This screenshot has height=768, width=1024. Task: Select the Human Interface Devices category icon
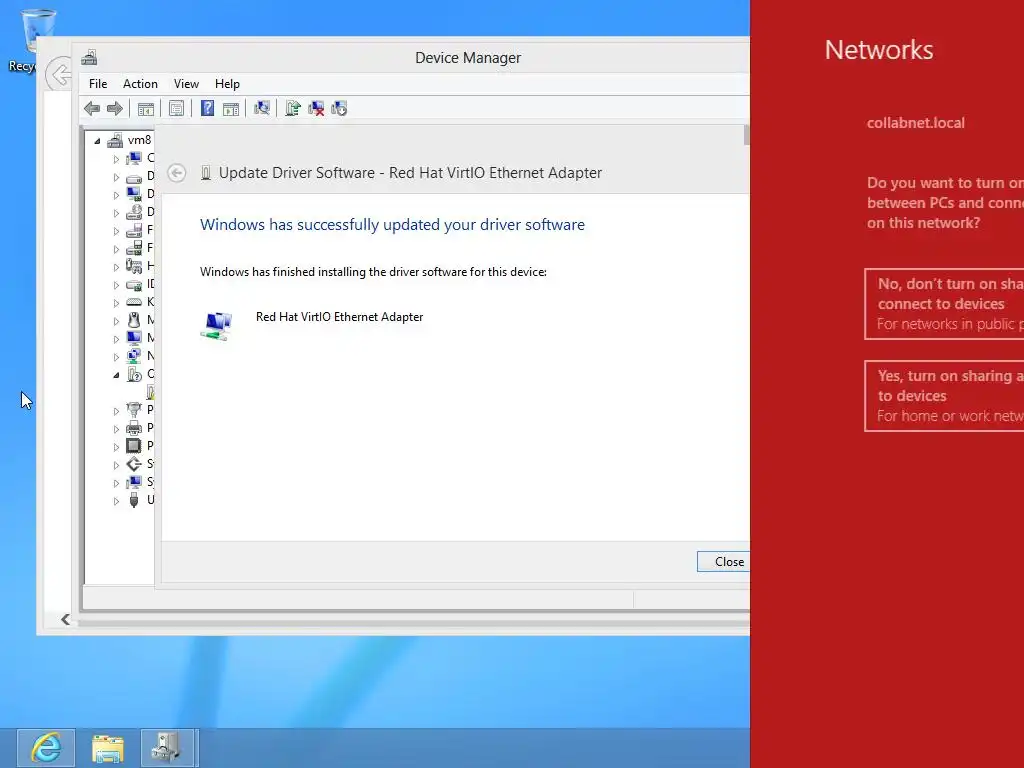tap(134, 266)
